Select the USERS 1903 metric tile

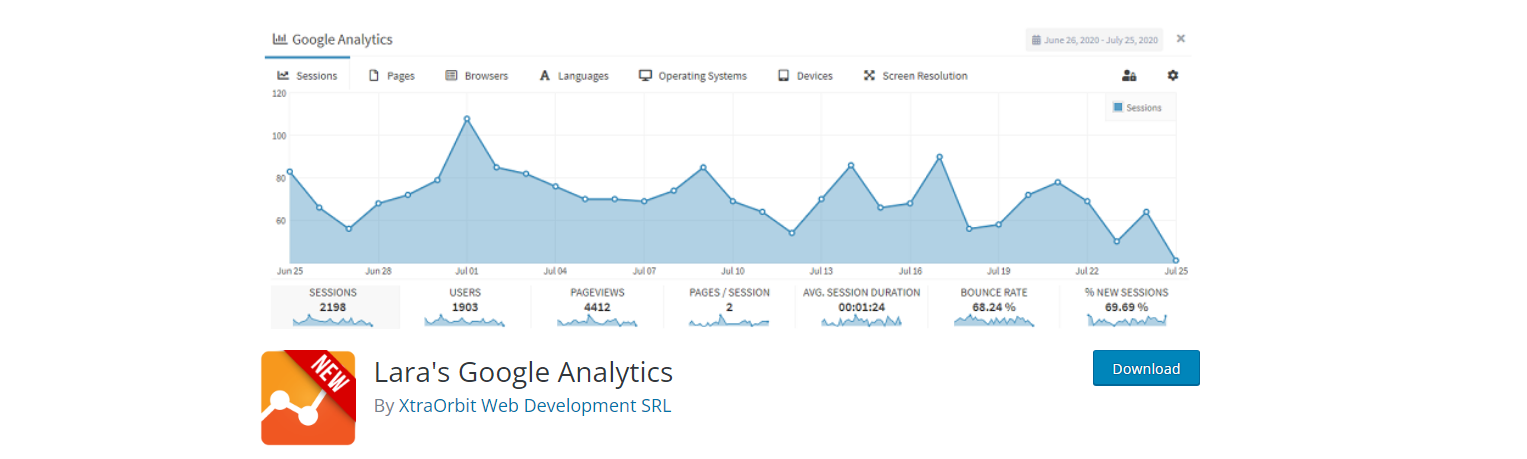[464, 307]
